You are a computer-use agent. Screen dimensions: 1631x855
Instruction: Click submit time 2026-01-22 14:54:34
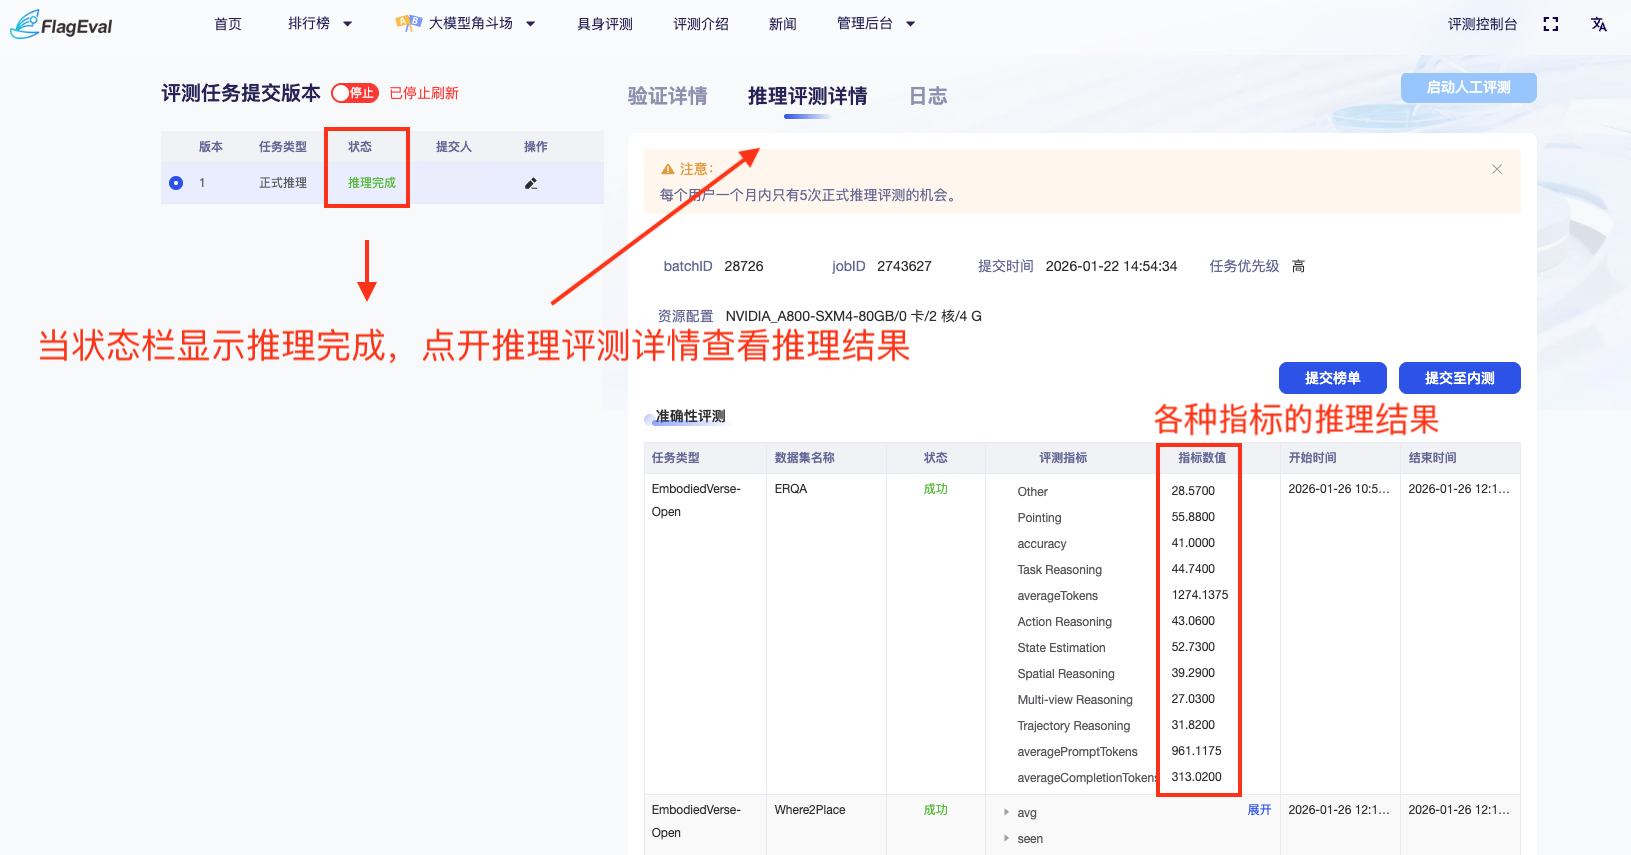click(1111, 266)
